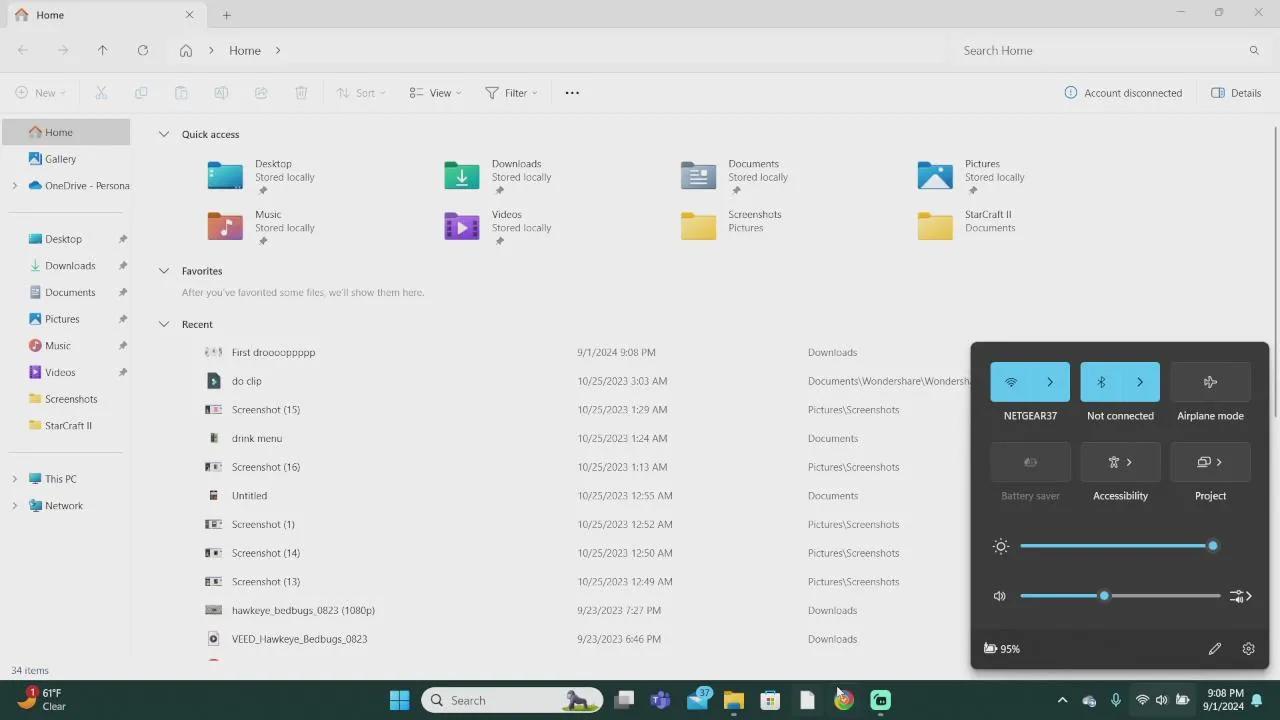This screenshot has height=720, width=1280.
Task: Click the Search Home field
Action: [x=1110, y=50]
